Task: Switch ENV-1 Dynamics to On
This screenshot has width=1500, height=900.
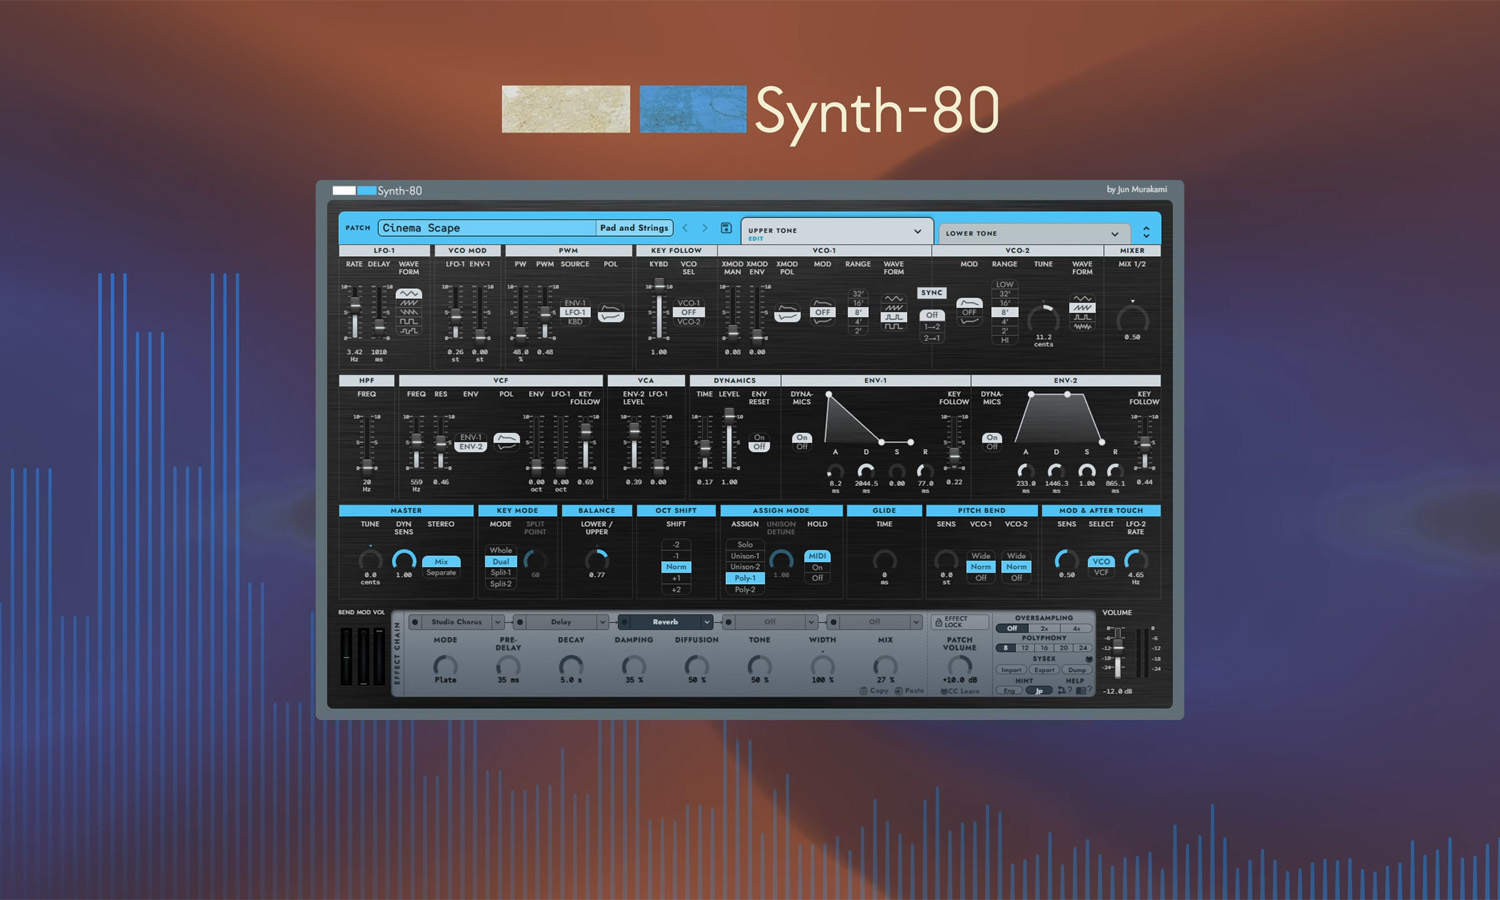Action: coord(801,438)
